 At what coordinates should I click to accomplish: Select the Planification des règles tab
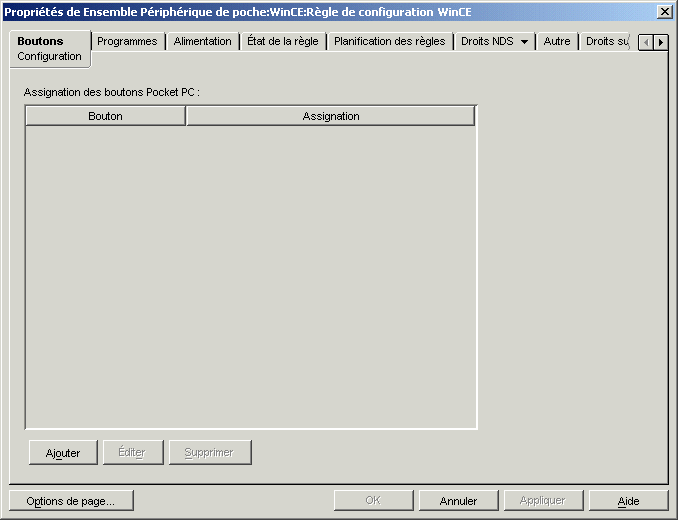390,41
